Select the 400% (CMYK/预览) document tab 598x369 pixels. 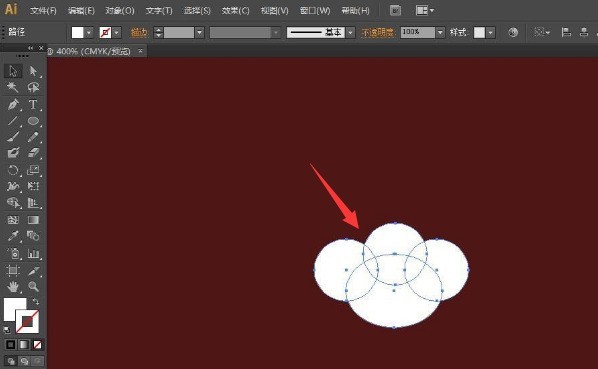pyautogui.click(x=93, y=51)
